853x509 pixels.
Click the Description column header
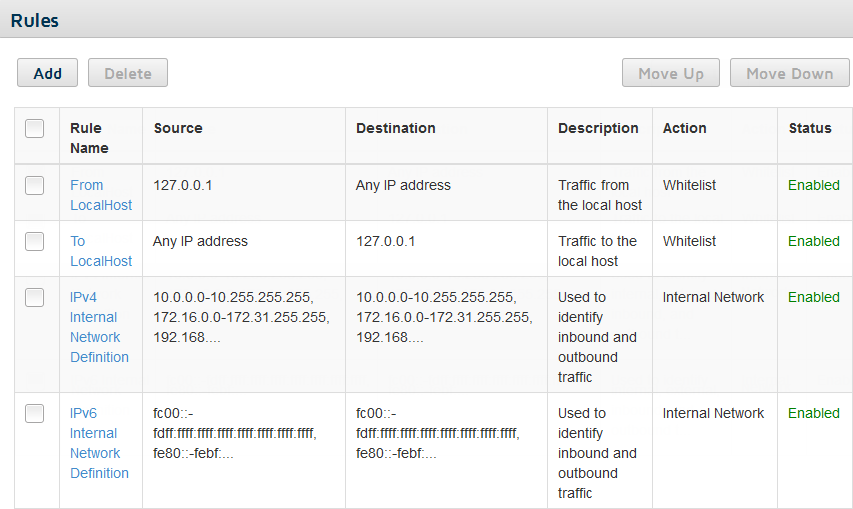598,128
